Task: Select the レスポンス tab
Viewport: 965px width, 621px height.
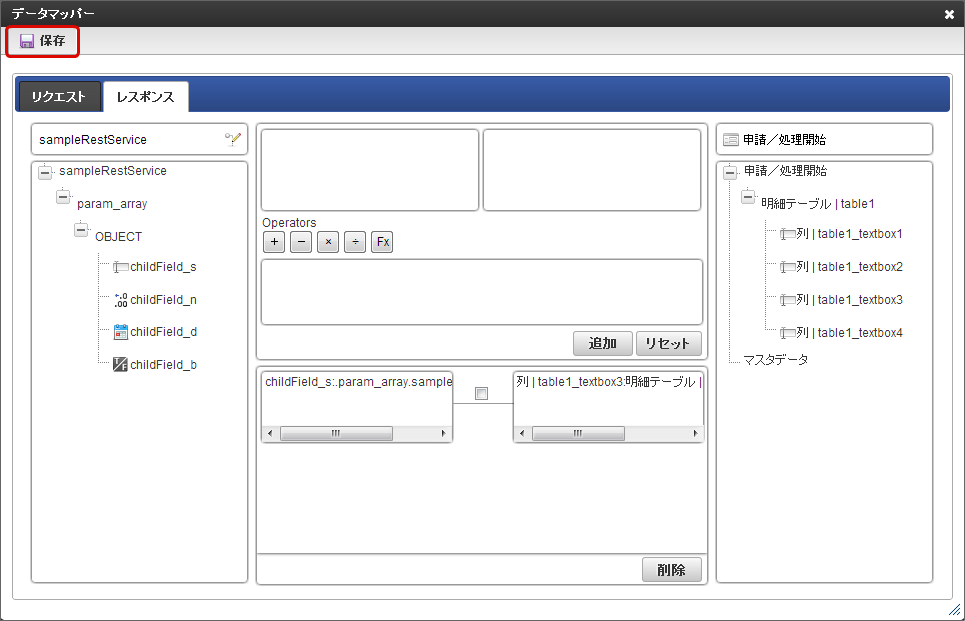Action: point(146,97)
